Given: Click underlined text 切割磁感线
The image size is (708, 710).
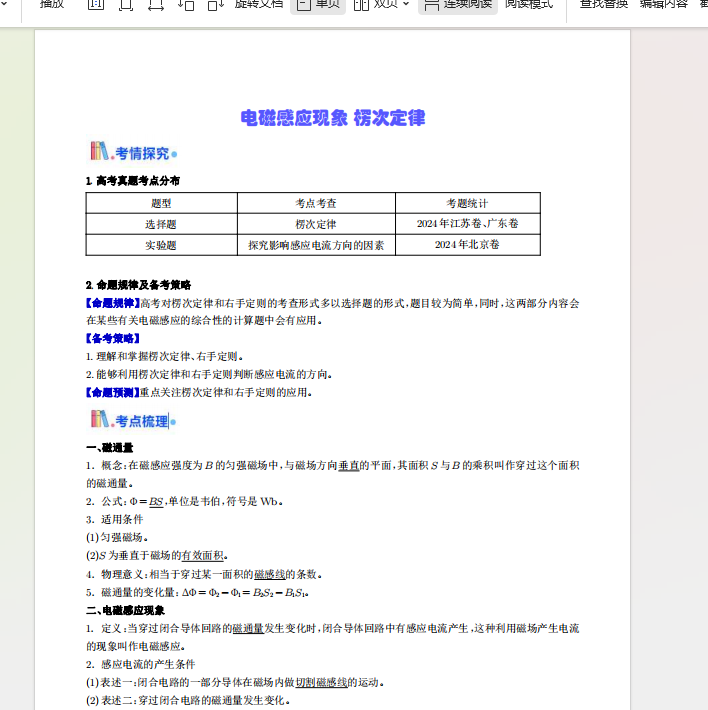Looking at the screenshot, I should [x=321, y=682].
